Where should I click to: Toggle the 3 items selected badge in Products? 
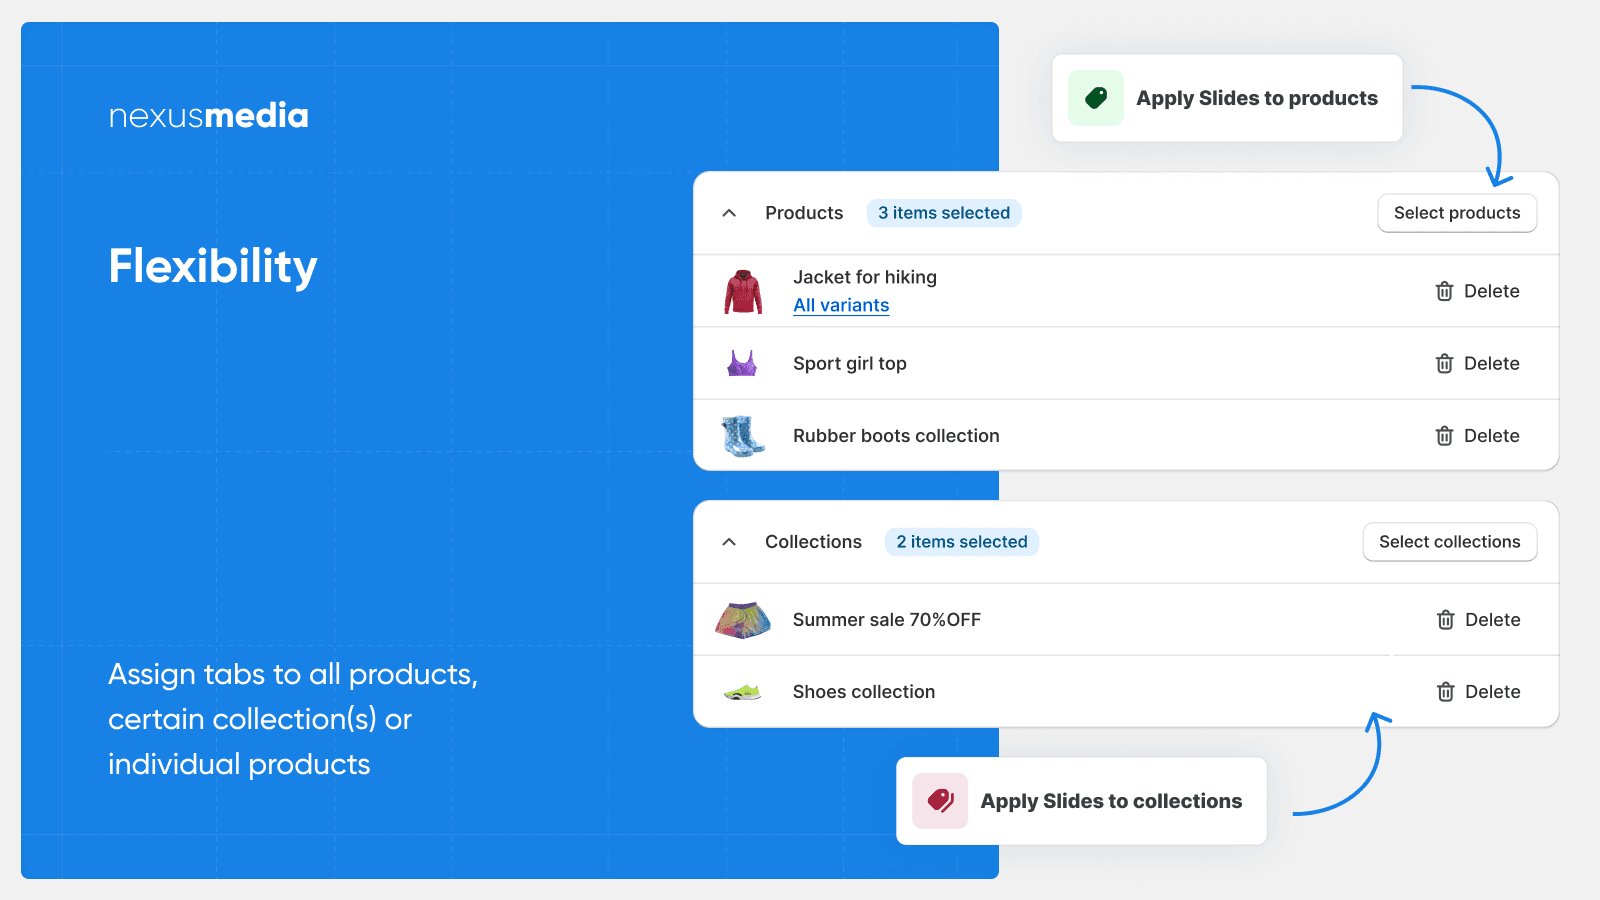[x=944, y=213]
